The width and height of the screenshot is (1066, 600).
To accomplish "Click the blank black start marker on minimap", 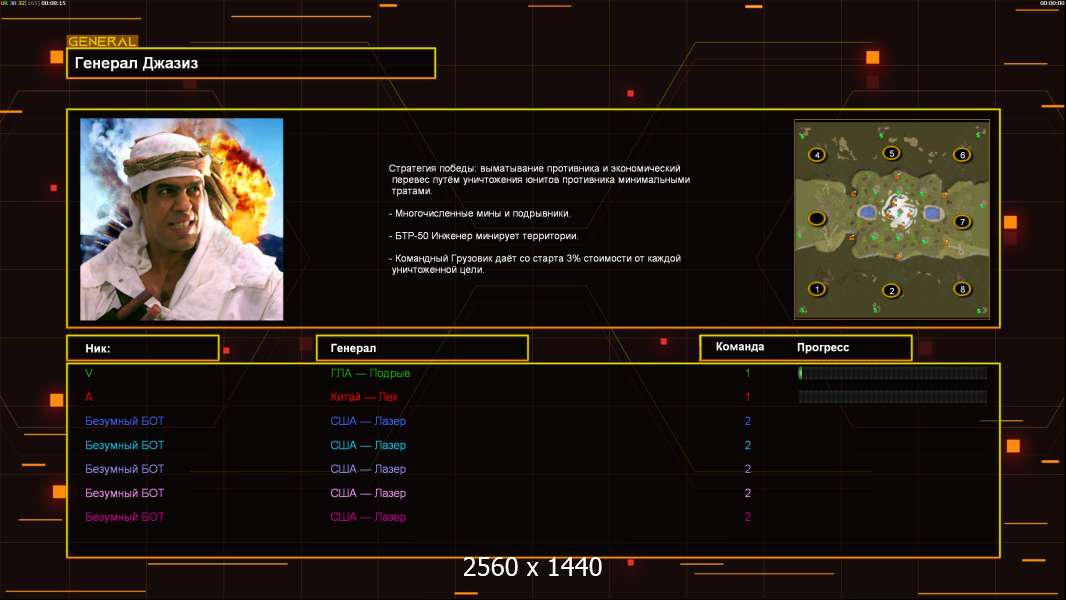I will point(816,219).
